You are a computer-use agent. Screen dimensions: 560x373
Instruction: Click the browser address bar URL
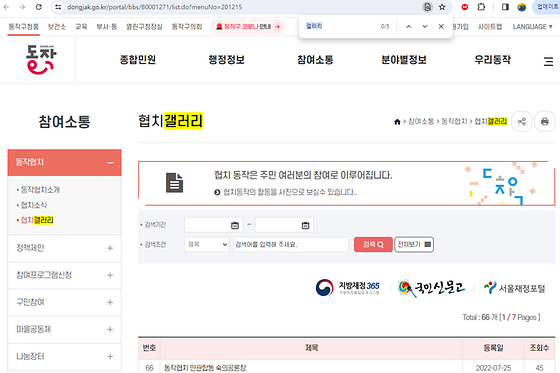154,7
